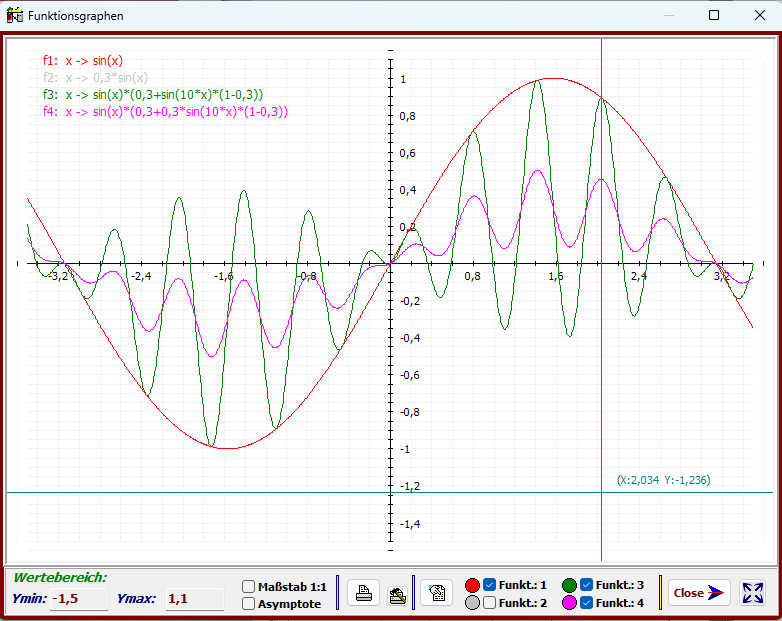782x621 pixels.
Task: Uncheck the Funkt.: 4 checkbox
Action: [x=587, y=603]
